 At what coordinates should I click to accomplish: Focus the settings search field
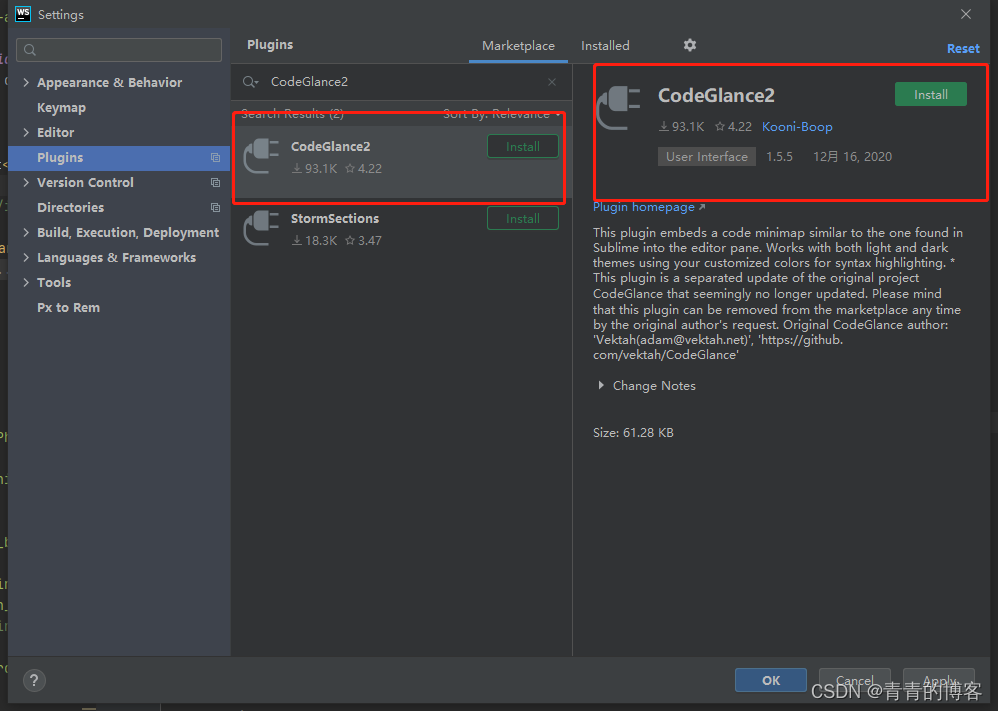point(119,50)
